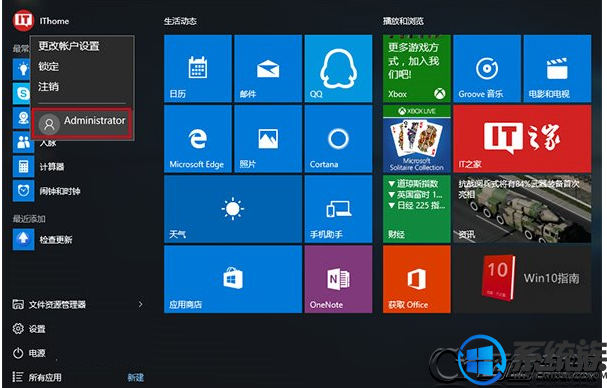This screenshot has height=388, width=607.
Task: Launch the QQ penguin tile
Action: [x=338, y=69]
